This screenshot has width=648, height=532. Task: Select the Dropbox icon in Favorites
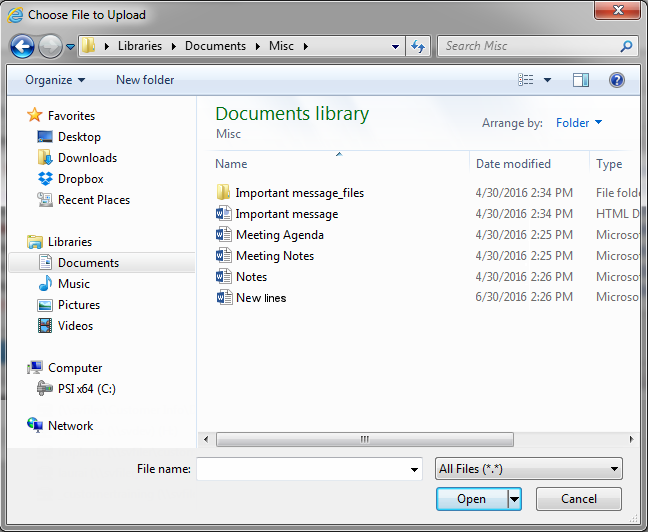click(x=45, y=179)
